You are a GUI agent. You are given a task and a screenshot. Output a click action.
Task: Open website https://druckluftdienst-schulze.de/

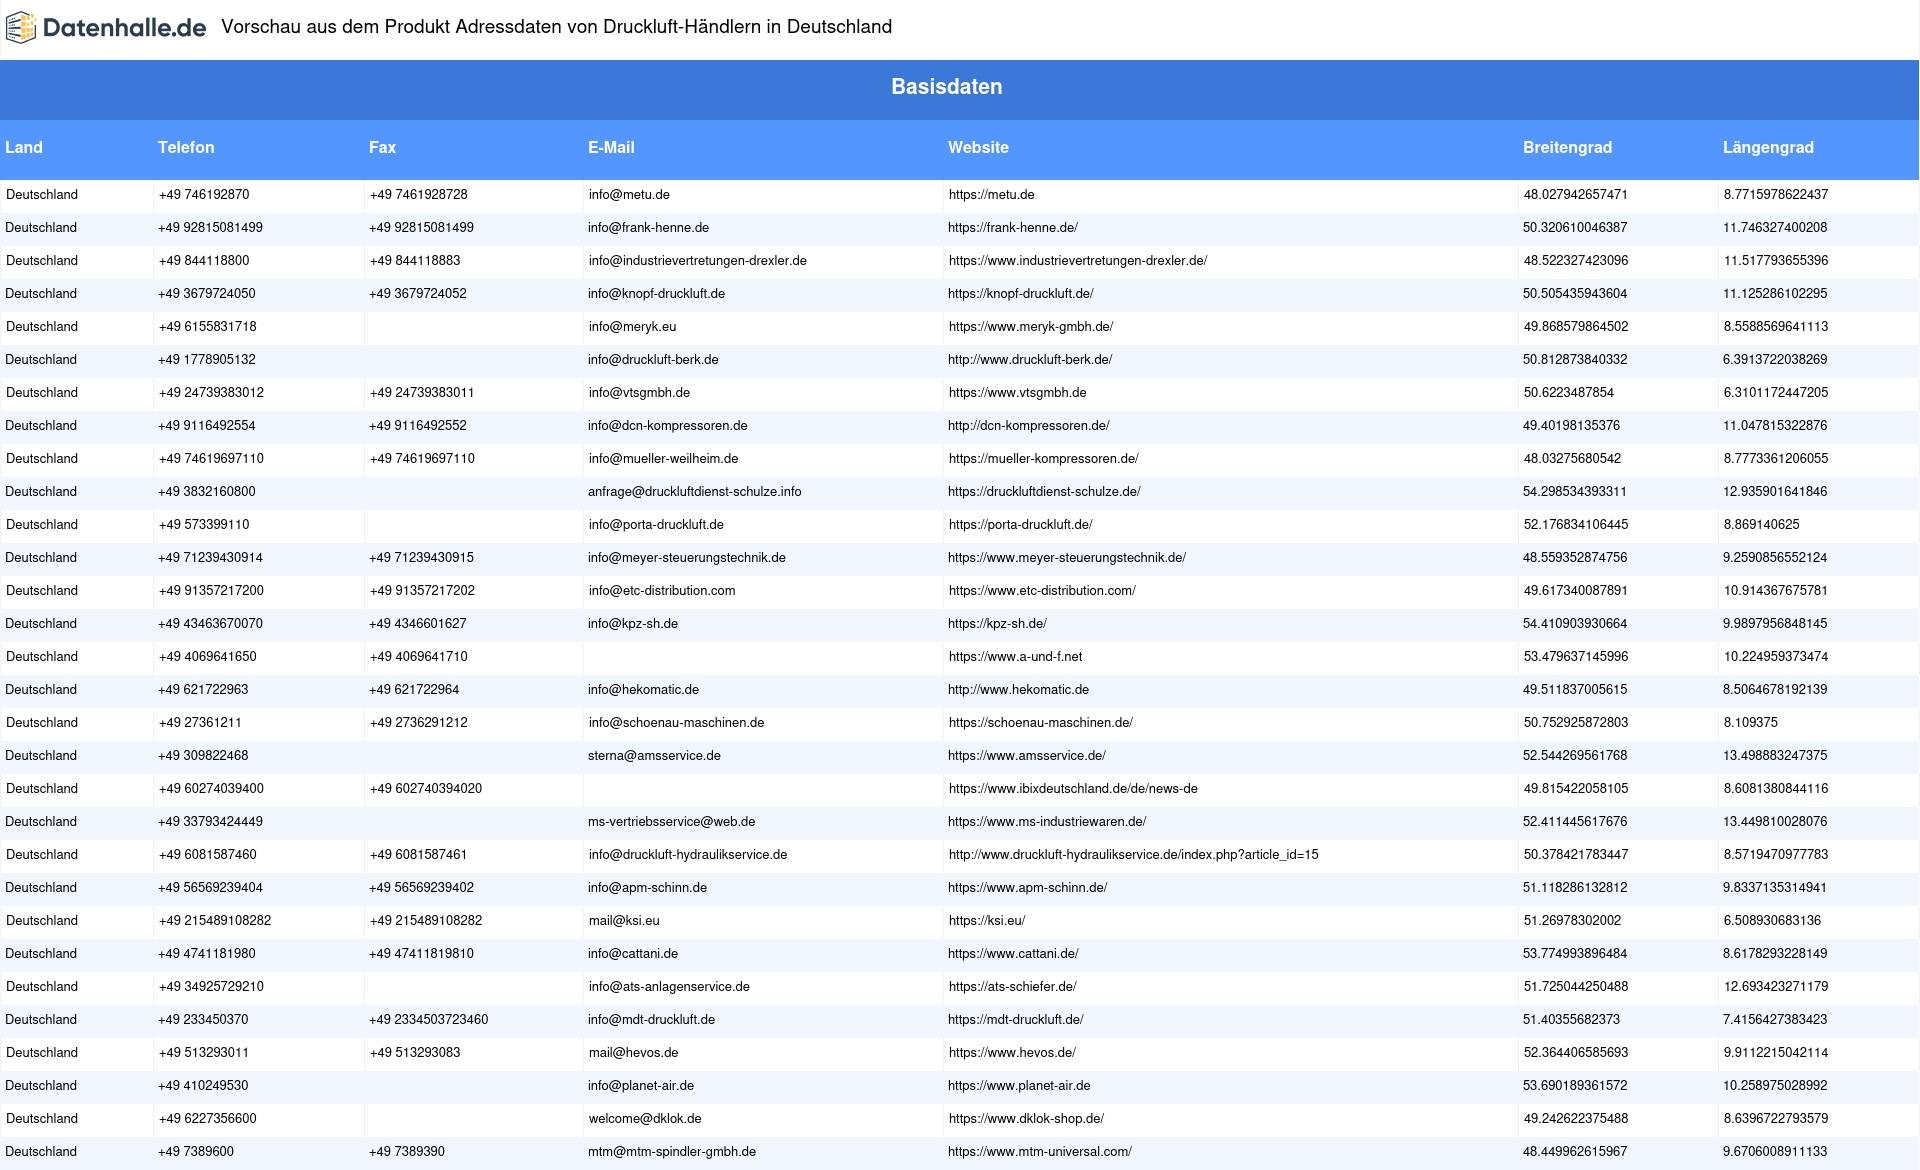(1044, 492)
